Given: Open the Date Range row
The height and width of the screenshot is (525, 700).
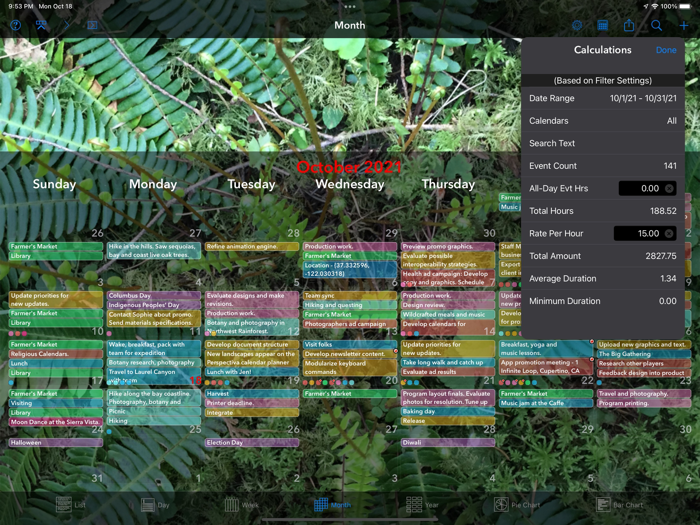Looking at the screenshot, I should click(x=603, y=98).
